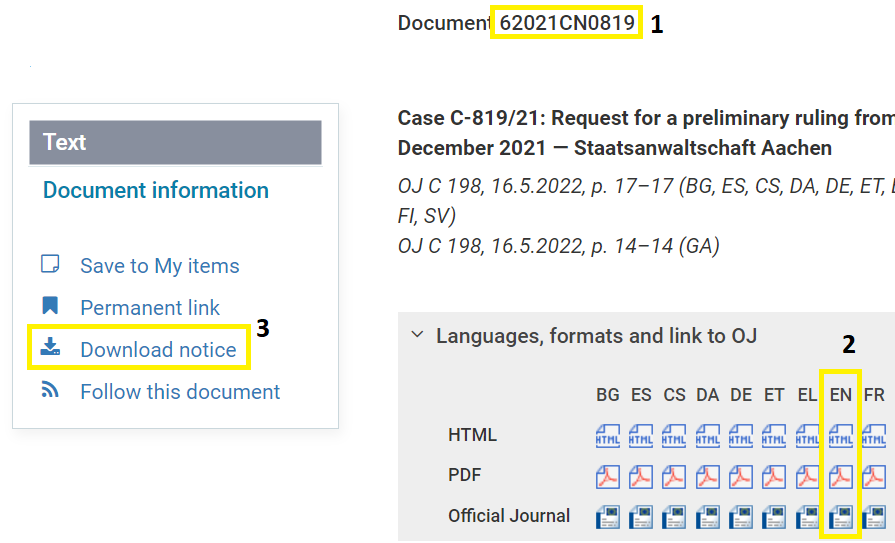
Task: Click the Download notice icon
Action: (50, 349)
